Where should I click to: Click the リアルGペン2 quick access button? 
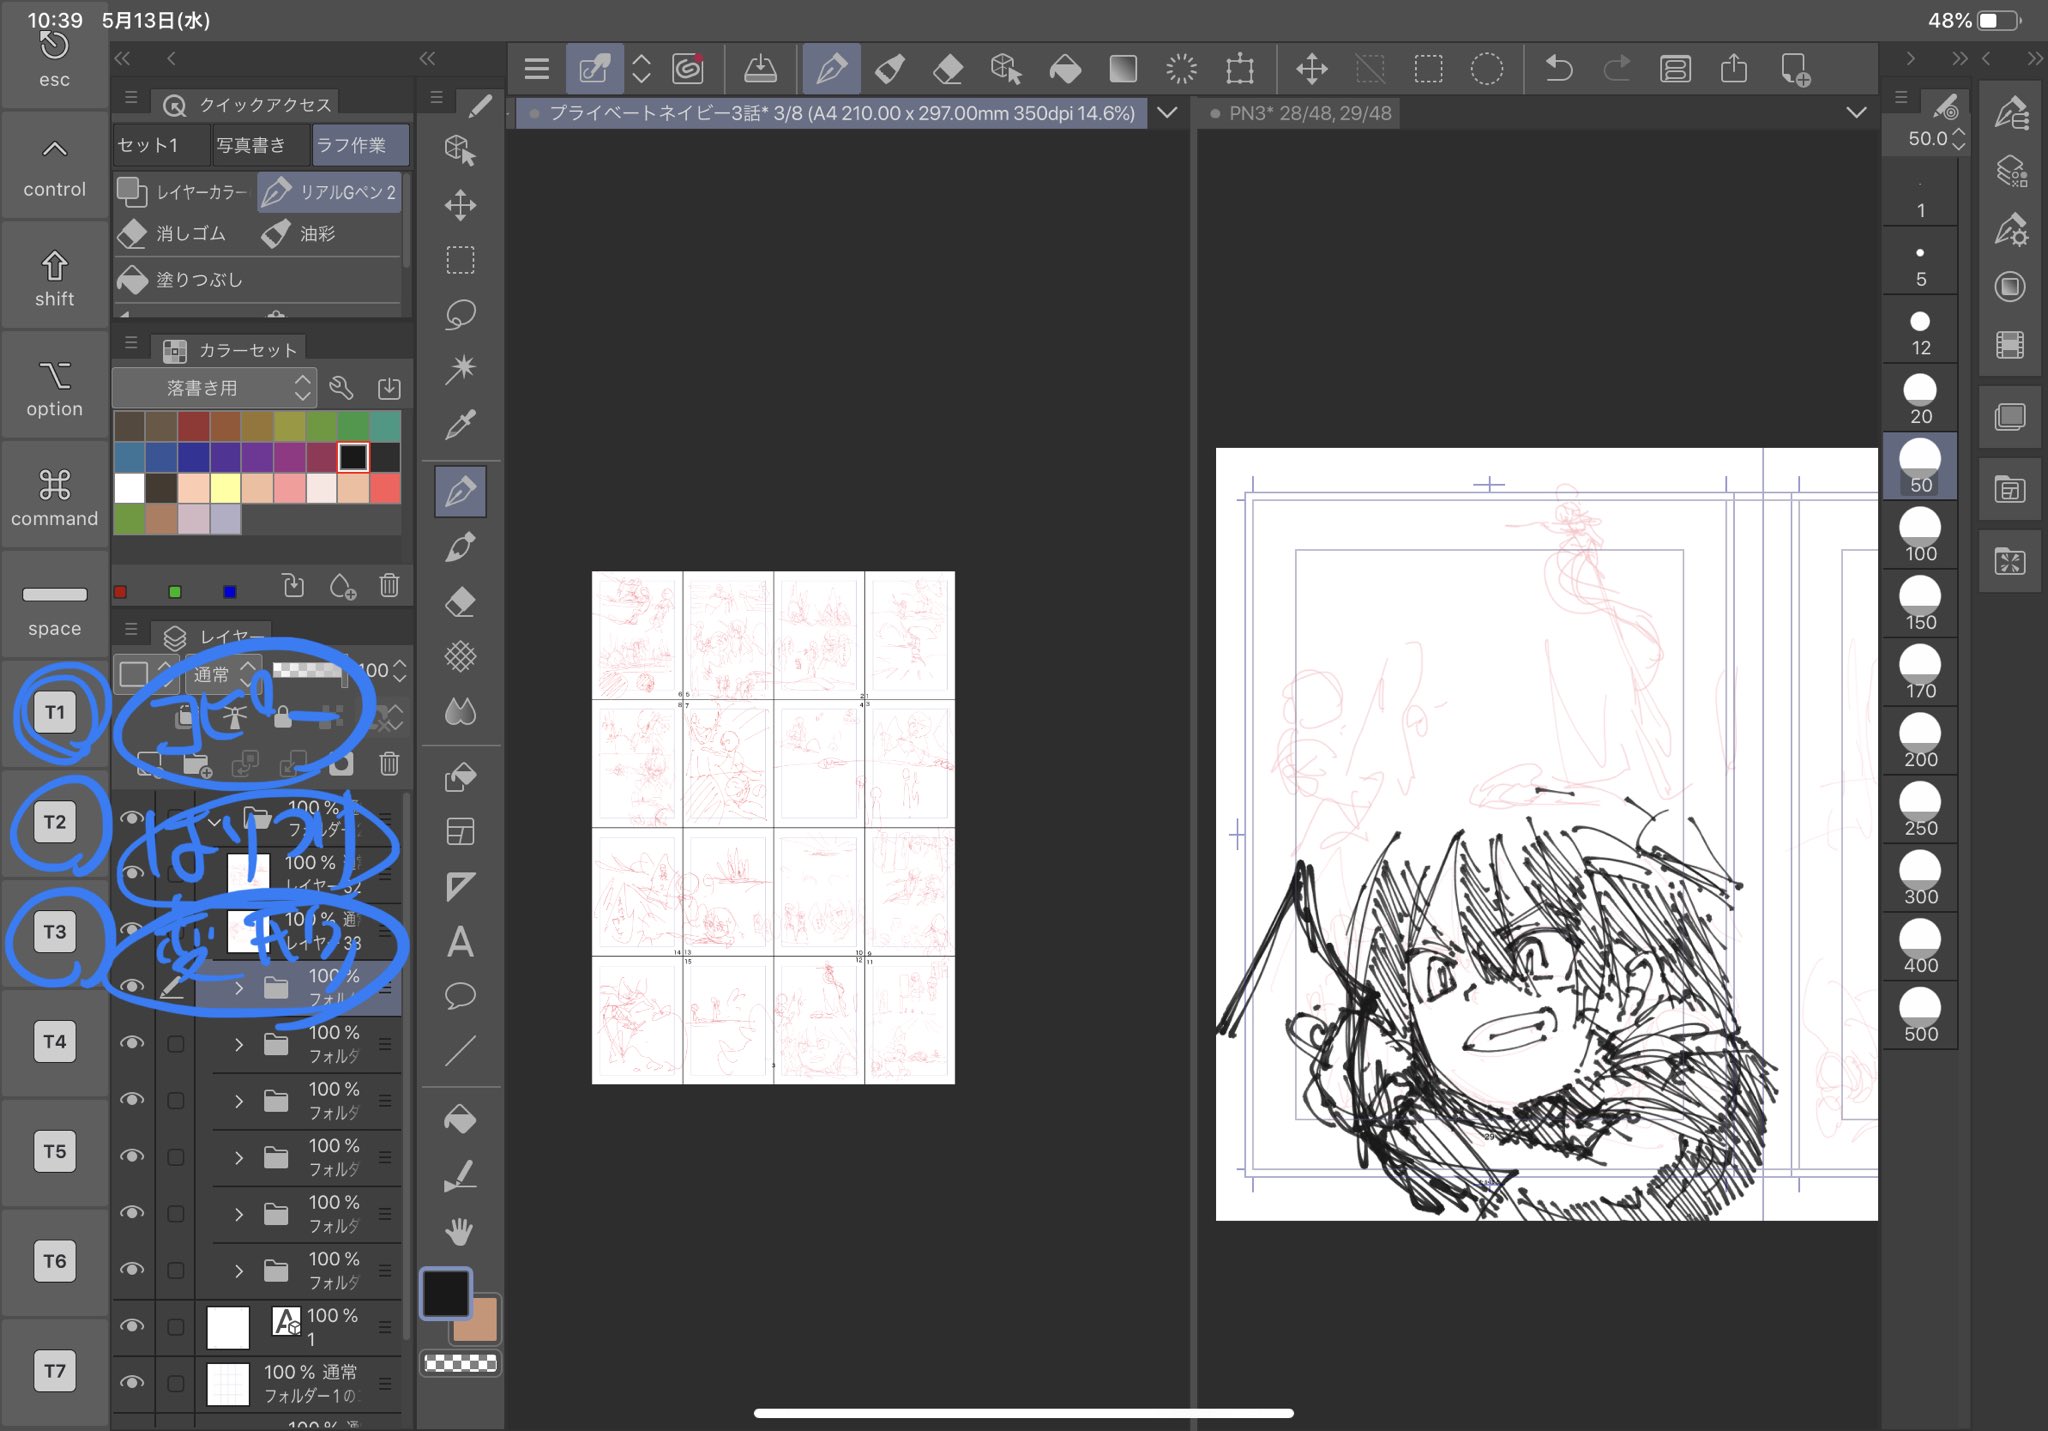click(x=330, y=192)
